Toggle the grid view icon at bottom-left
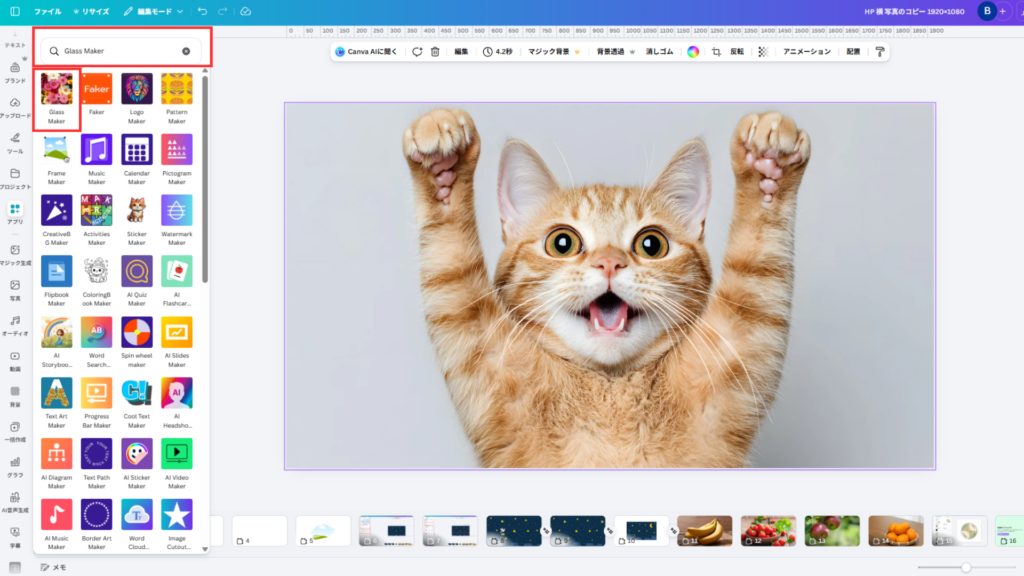This screenshot has height=576, width=1024. [15, 567]
